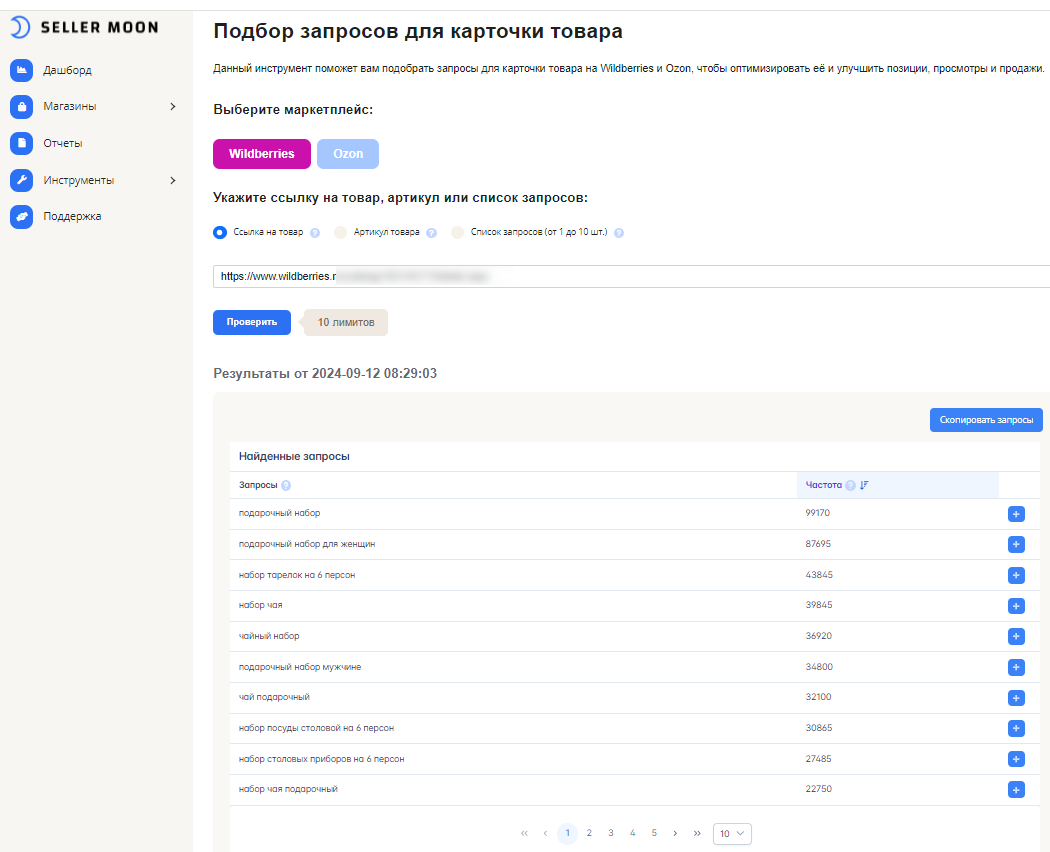This screenshot has height=852, width=1050.
Task: Add query 'подарочный набор' with plus button
Action: [x=1016, y=514]
